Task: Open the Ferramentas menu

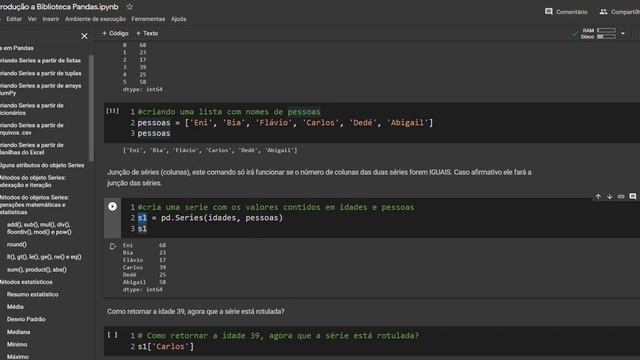Action: click(148, 19)
